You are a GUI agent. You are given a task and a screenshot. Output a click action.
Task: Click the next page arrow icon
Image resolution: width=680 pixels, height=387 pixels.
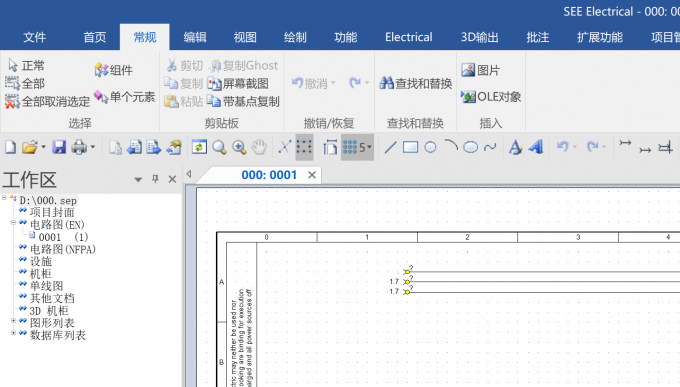pos(154,148)
